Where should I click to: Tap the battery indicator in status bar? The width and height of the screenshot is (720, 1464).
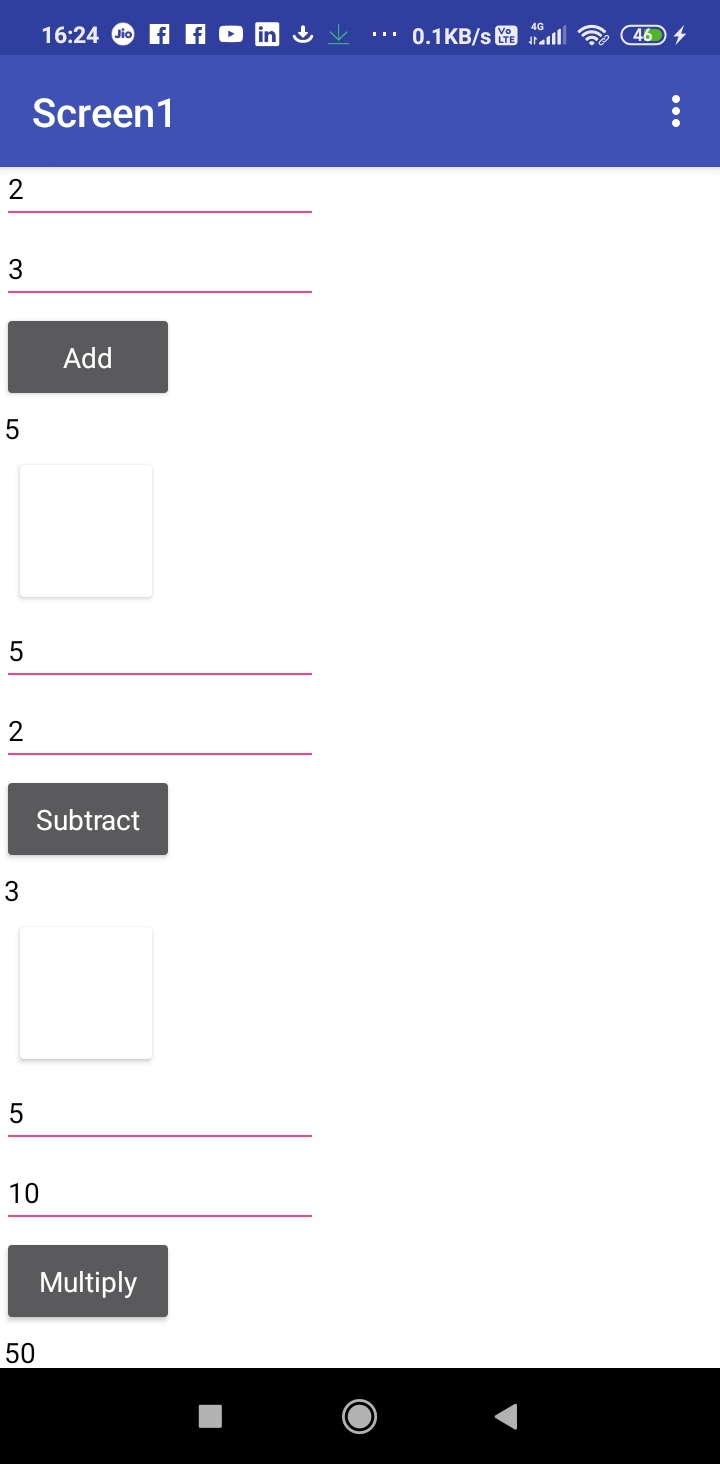point(644,35)
